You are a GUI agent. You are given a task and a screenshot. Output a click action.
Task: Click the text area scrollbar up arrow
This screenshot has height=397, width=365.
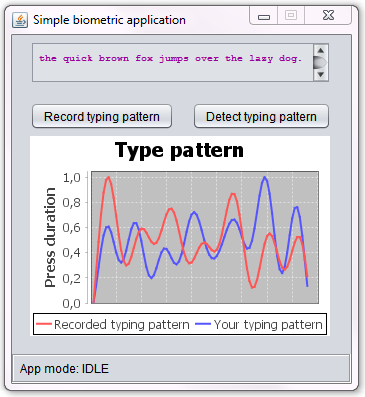pyautogui.click(x=321, y=50)
